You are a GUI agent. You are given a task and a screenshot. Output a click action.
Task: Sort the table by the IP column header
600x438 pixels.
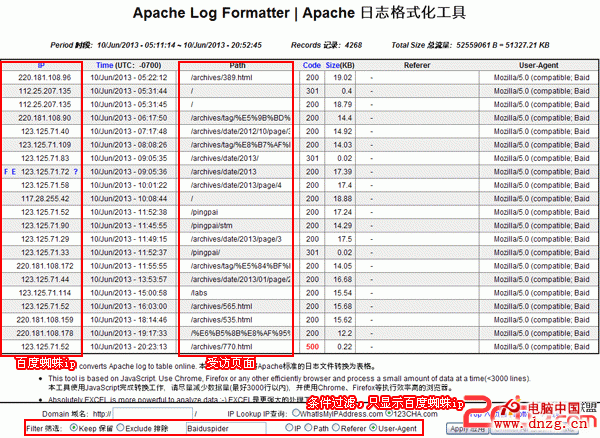pos(41,65)
